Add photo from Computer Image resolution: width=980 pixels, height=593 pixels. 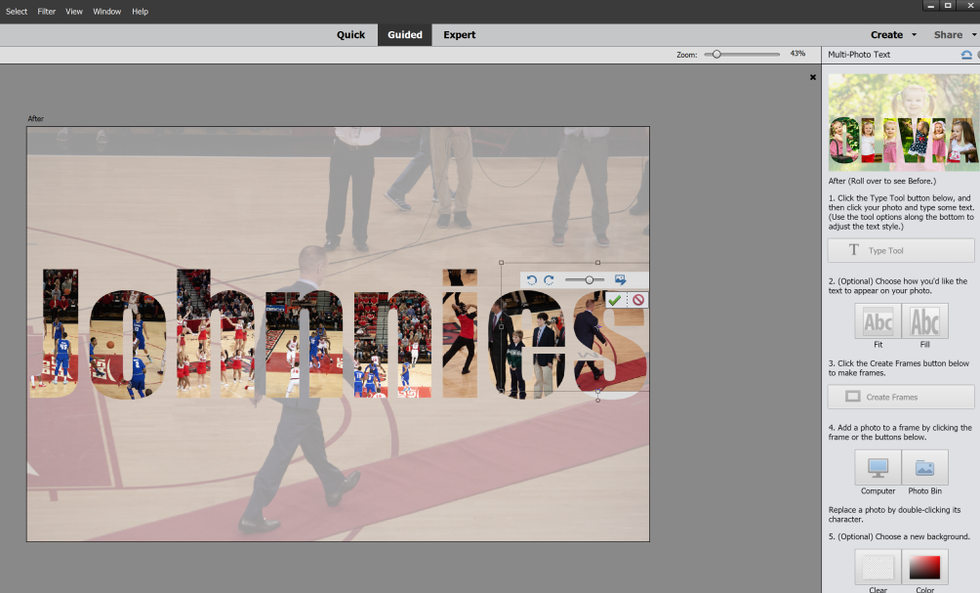tap(878, 468)
